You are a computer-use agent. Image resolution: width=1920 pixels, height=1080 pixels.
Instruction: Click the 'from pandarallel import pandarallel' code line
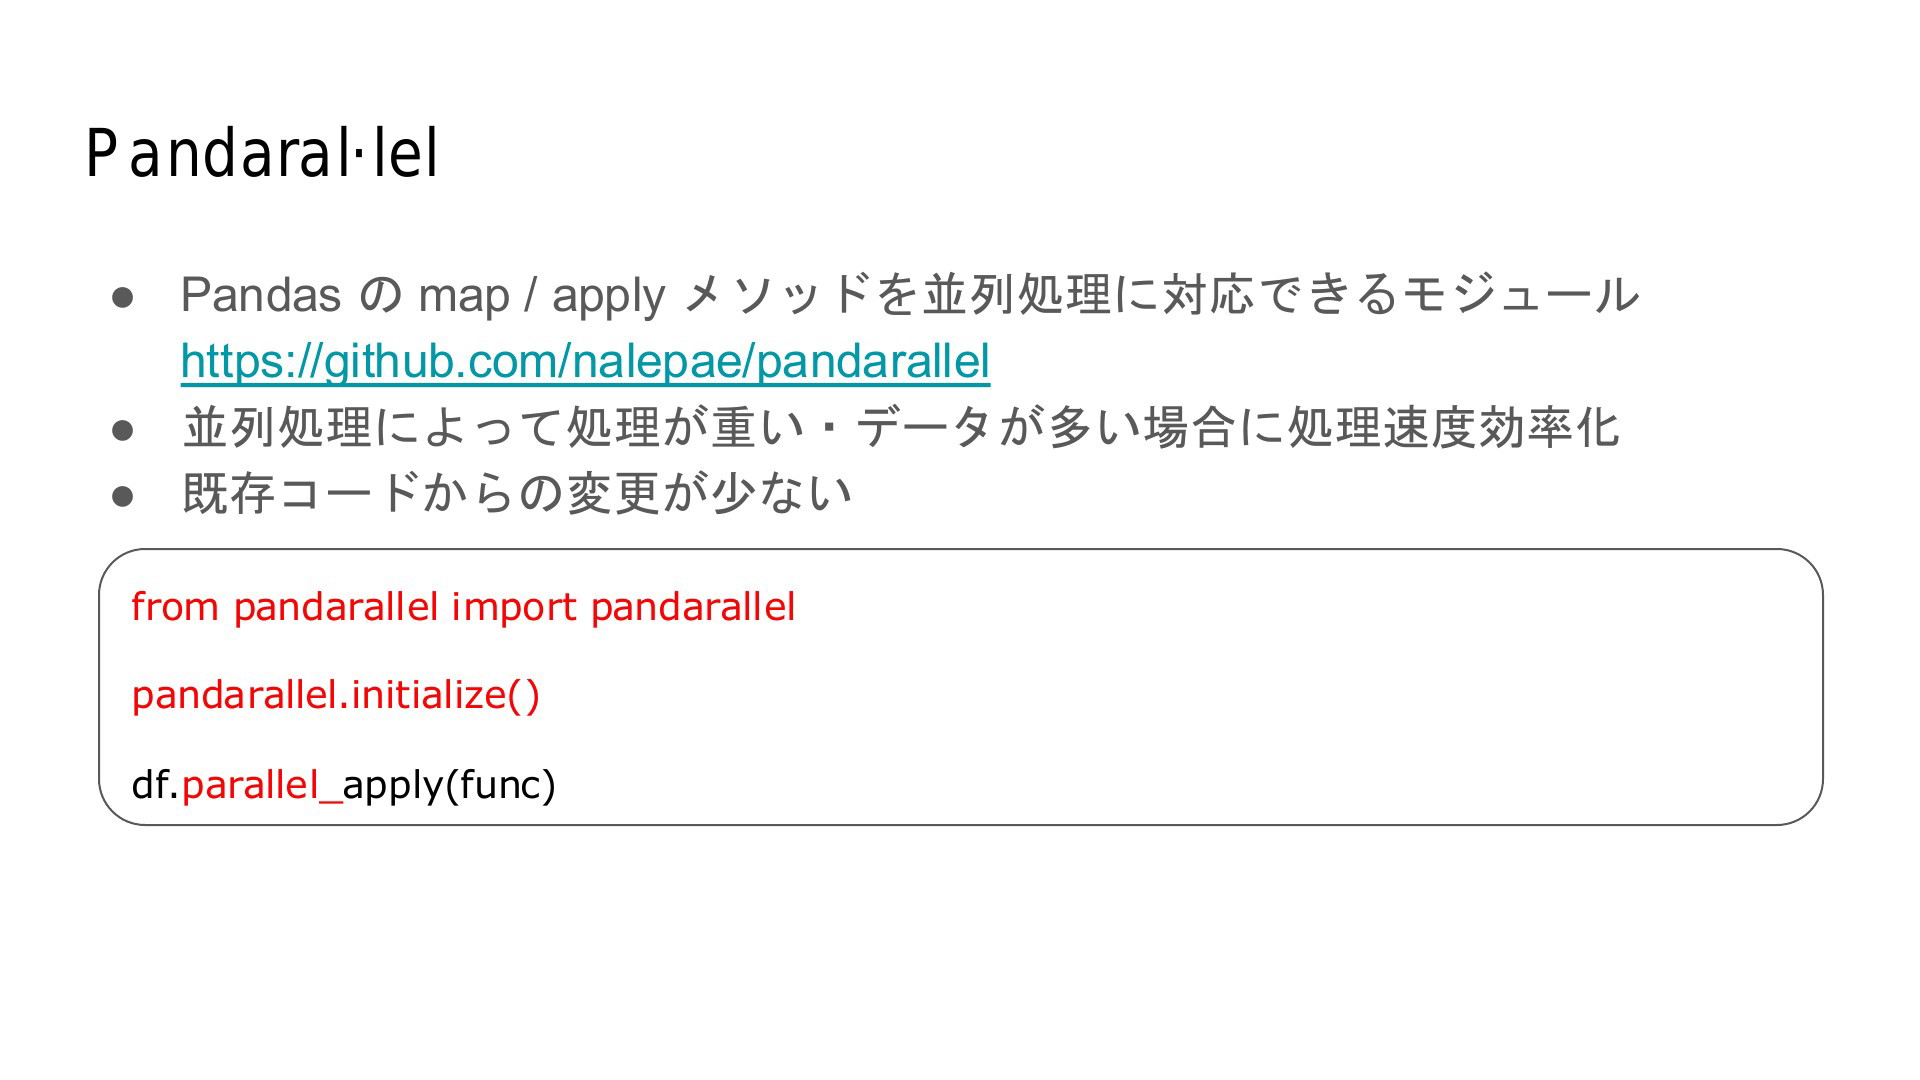pyautogui.click(x=463, y=607)
